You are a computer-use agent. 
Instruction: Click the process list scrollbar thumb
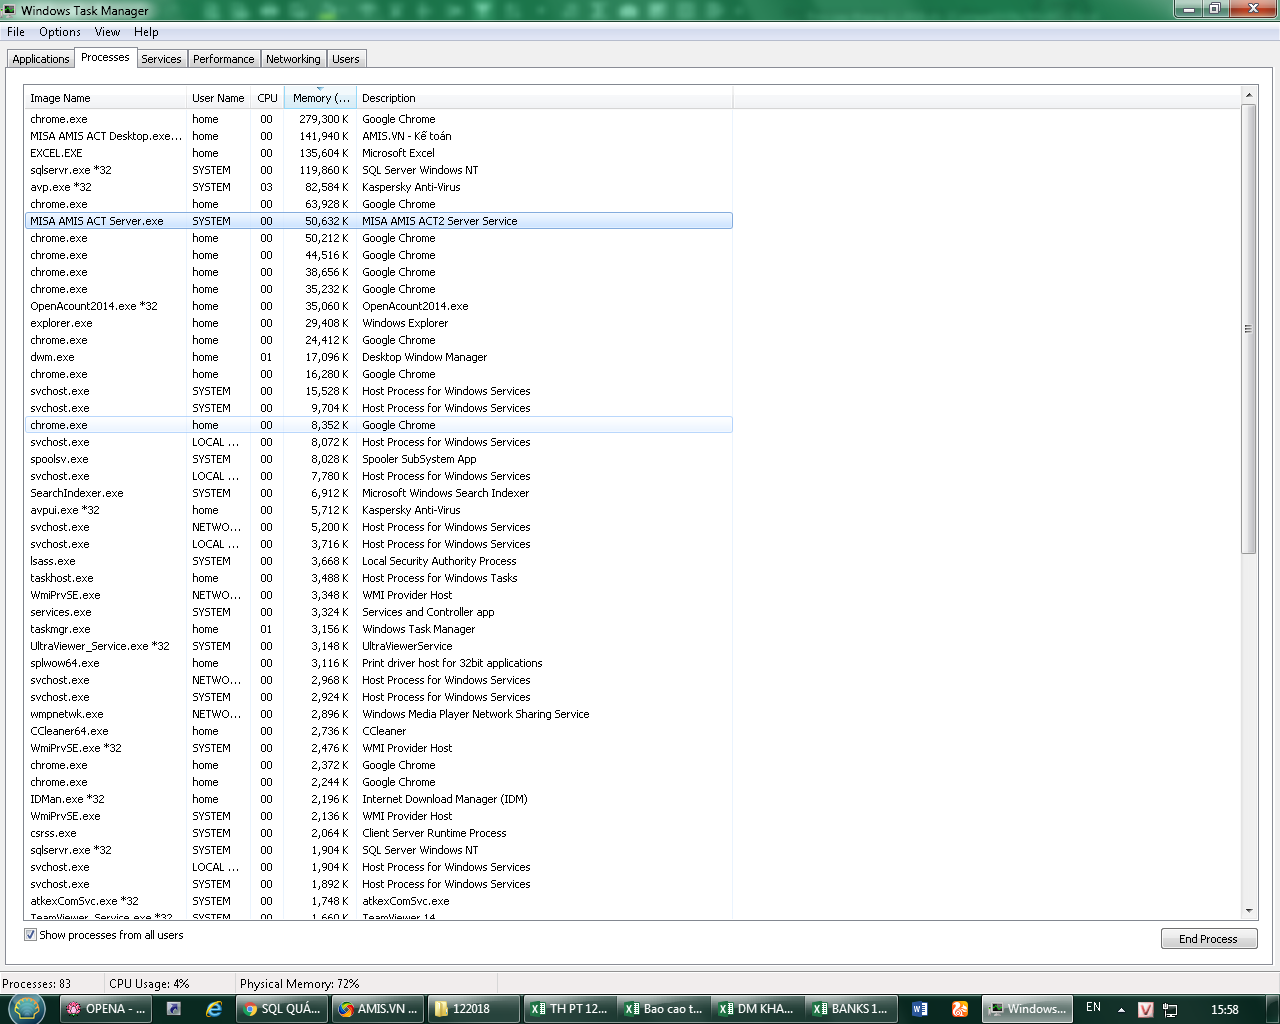pos(1248,328)
